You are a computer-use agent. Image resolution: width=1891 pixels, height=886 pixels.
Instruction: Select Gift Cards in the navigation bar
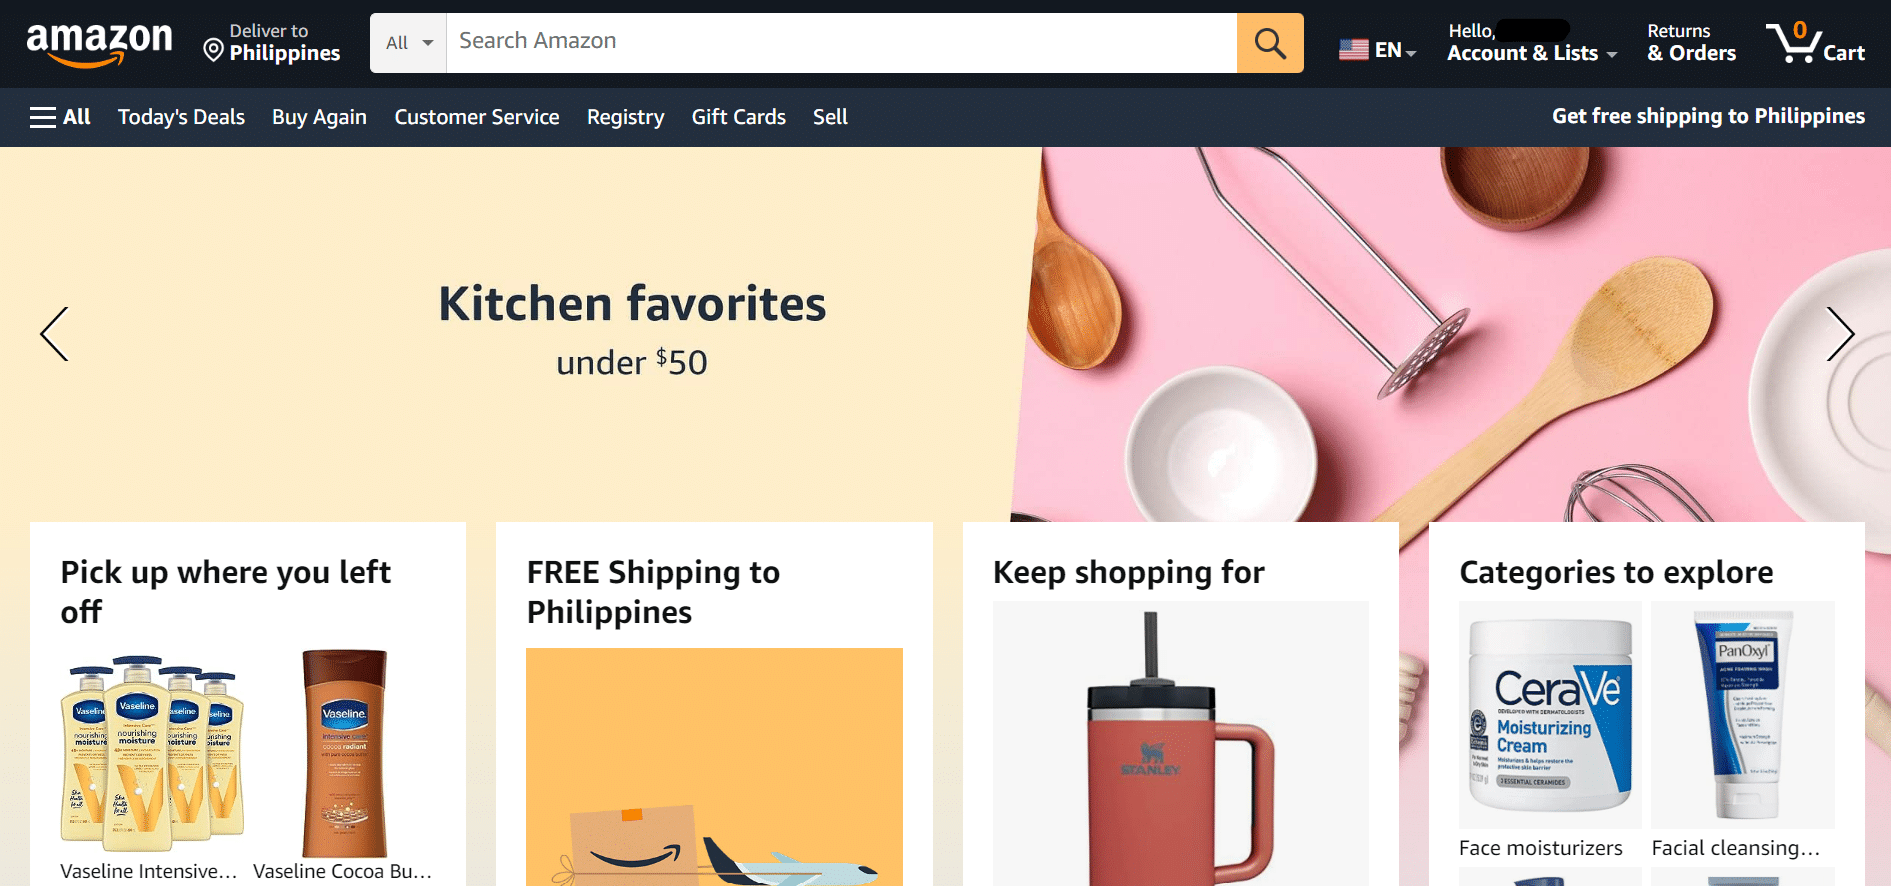739,117
